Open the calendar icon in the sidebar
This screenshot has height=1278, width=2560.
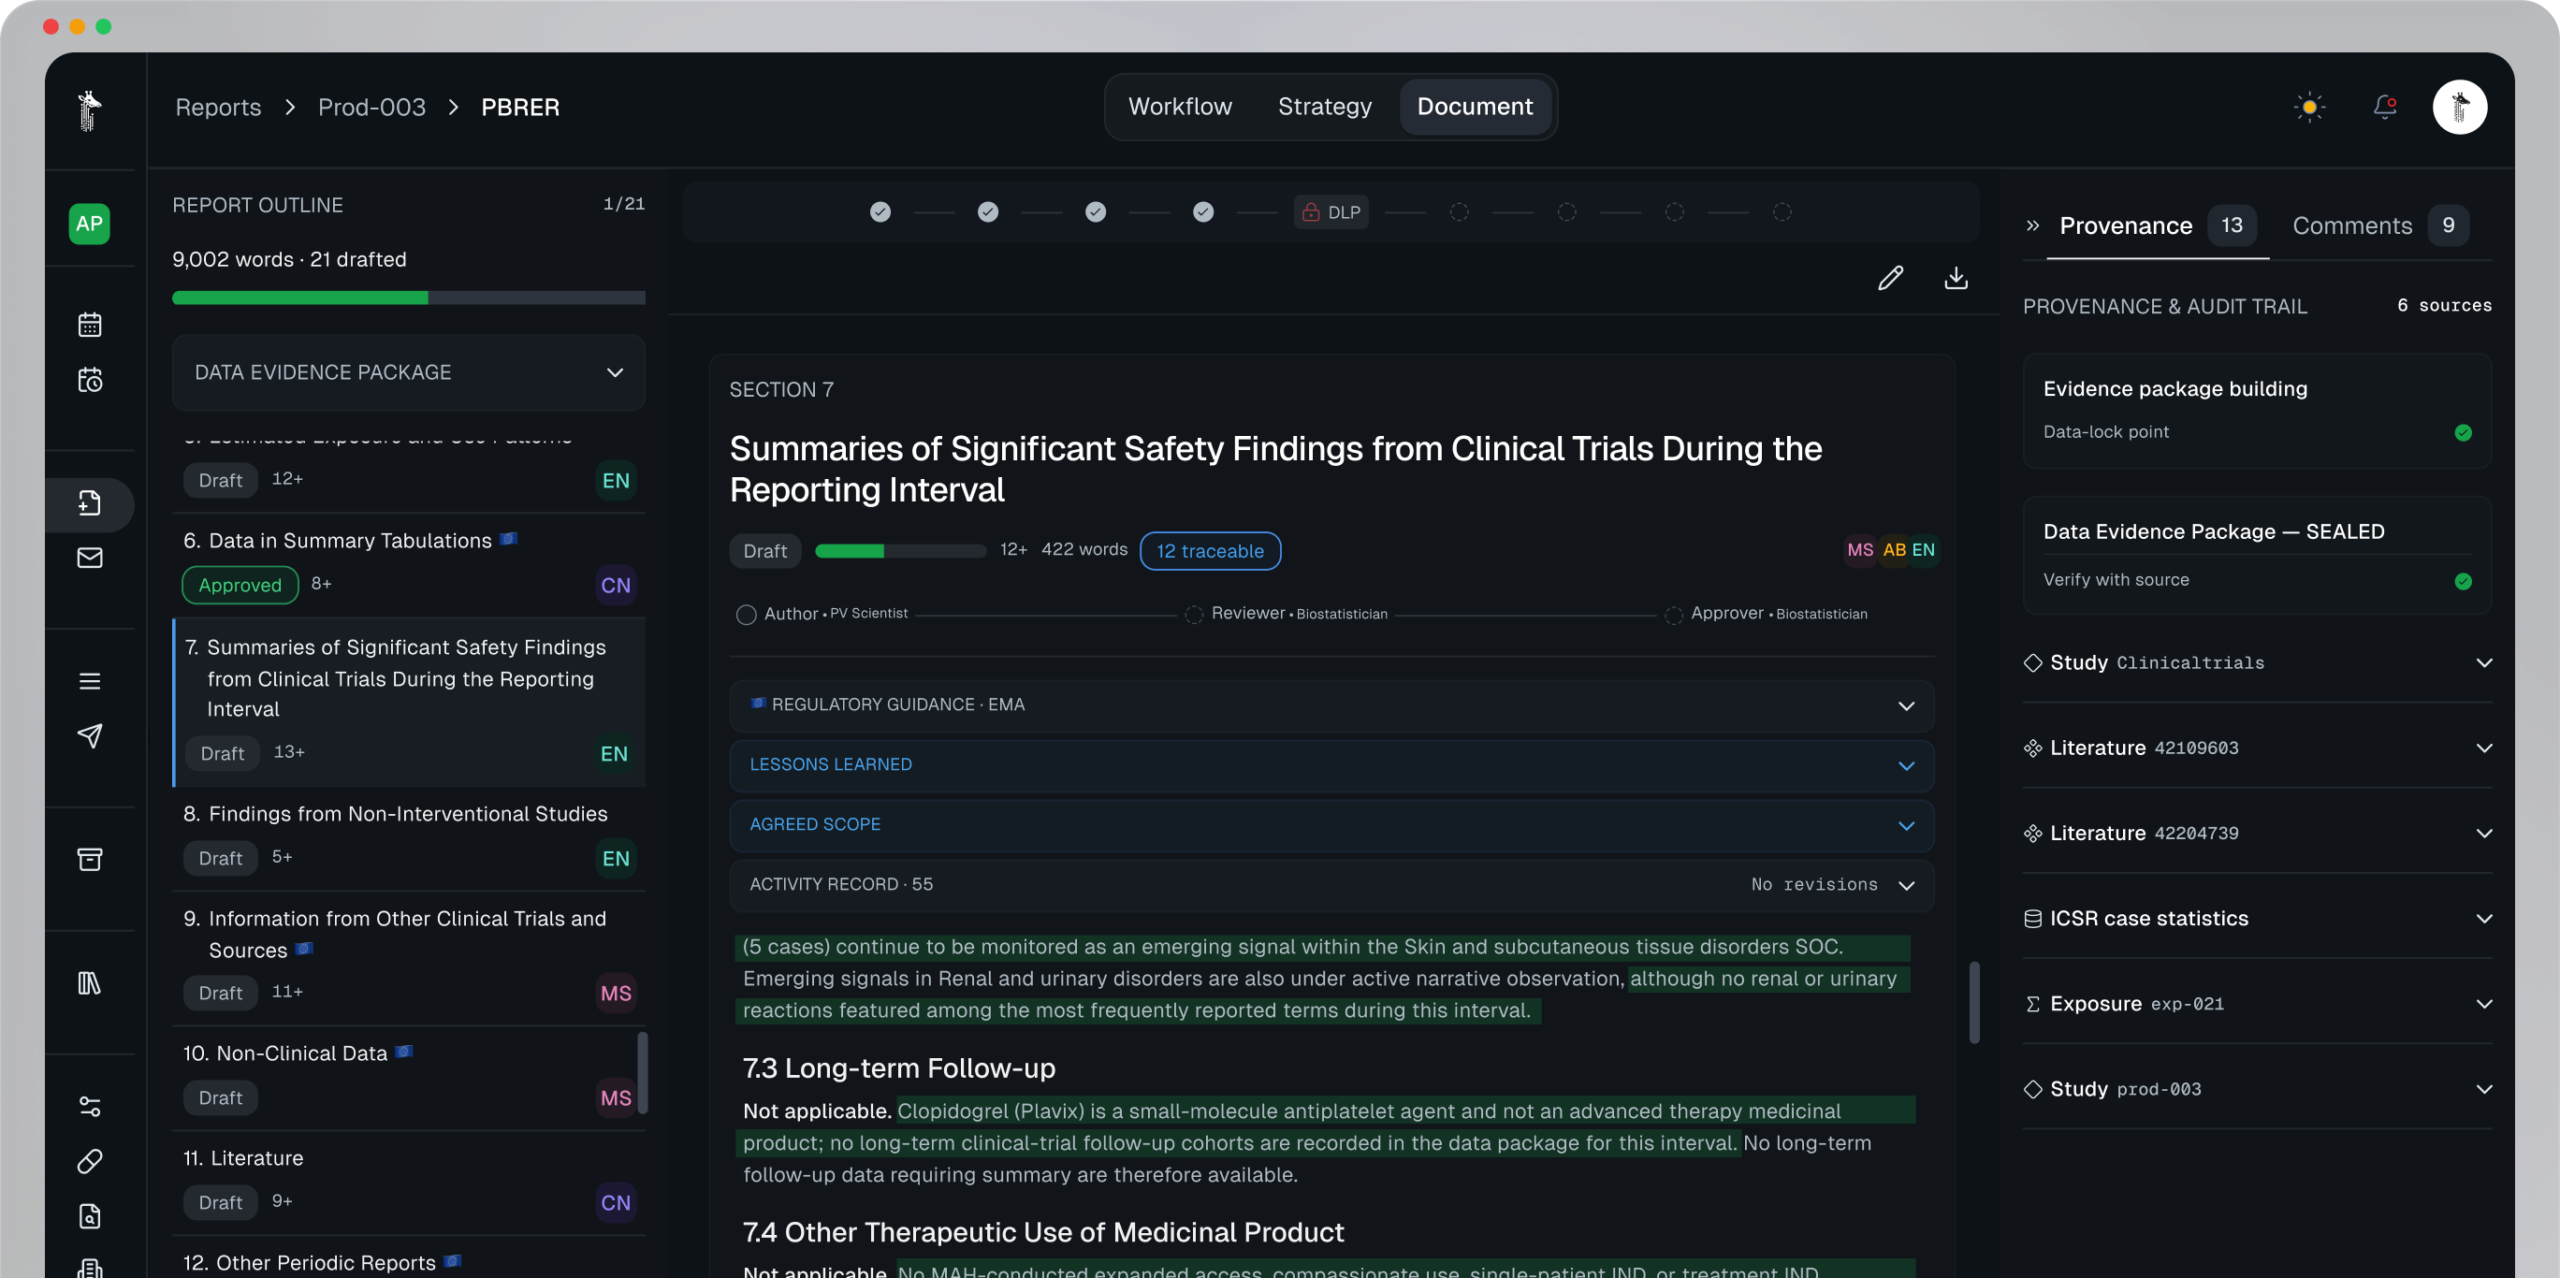(x=90, y=324)
